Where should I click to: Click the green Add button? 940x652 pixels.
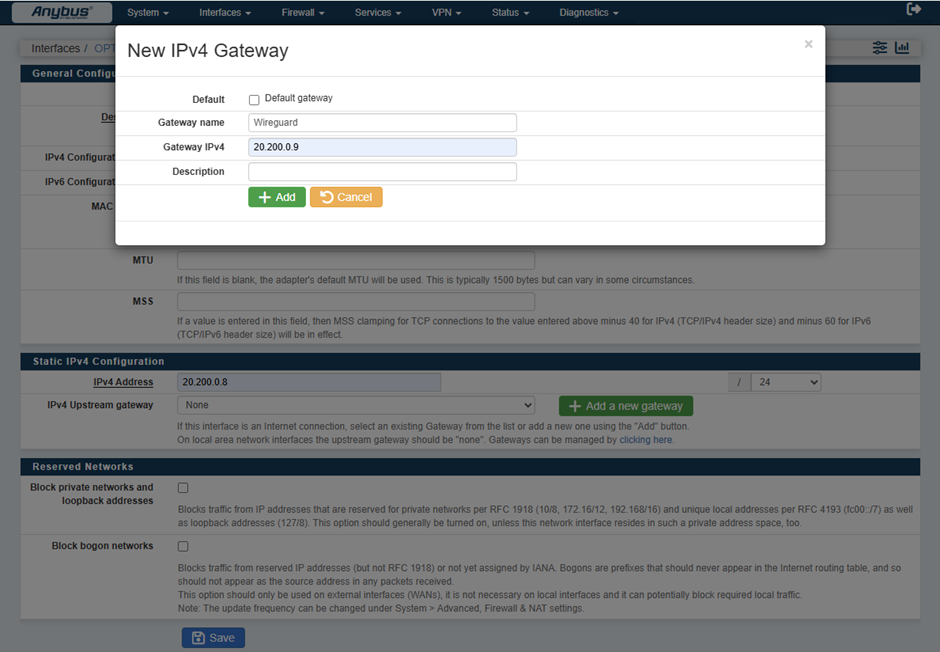(x=277, y=197)
